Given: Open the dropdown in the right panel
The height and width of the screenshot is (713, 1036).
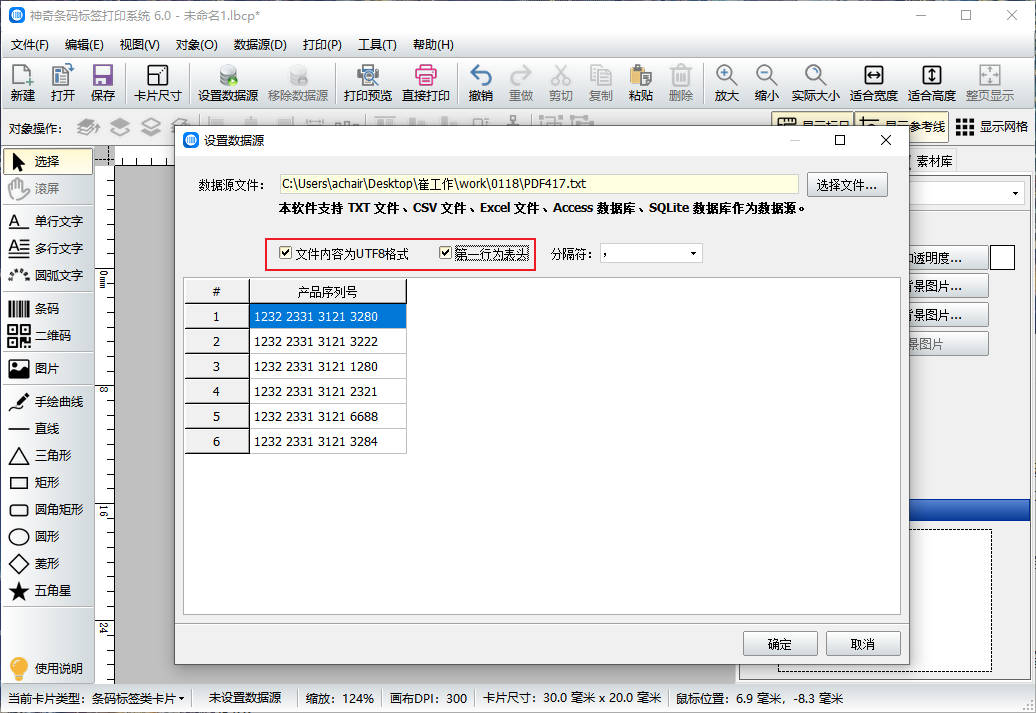Looking at the screenshot, I should tap(1015, 193).
